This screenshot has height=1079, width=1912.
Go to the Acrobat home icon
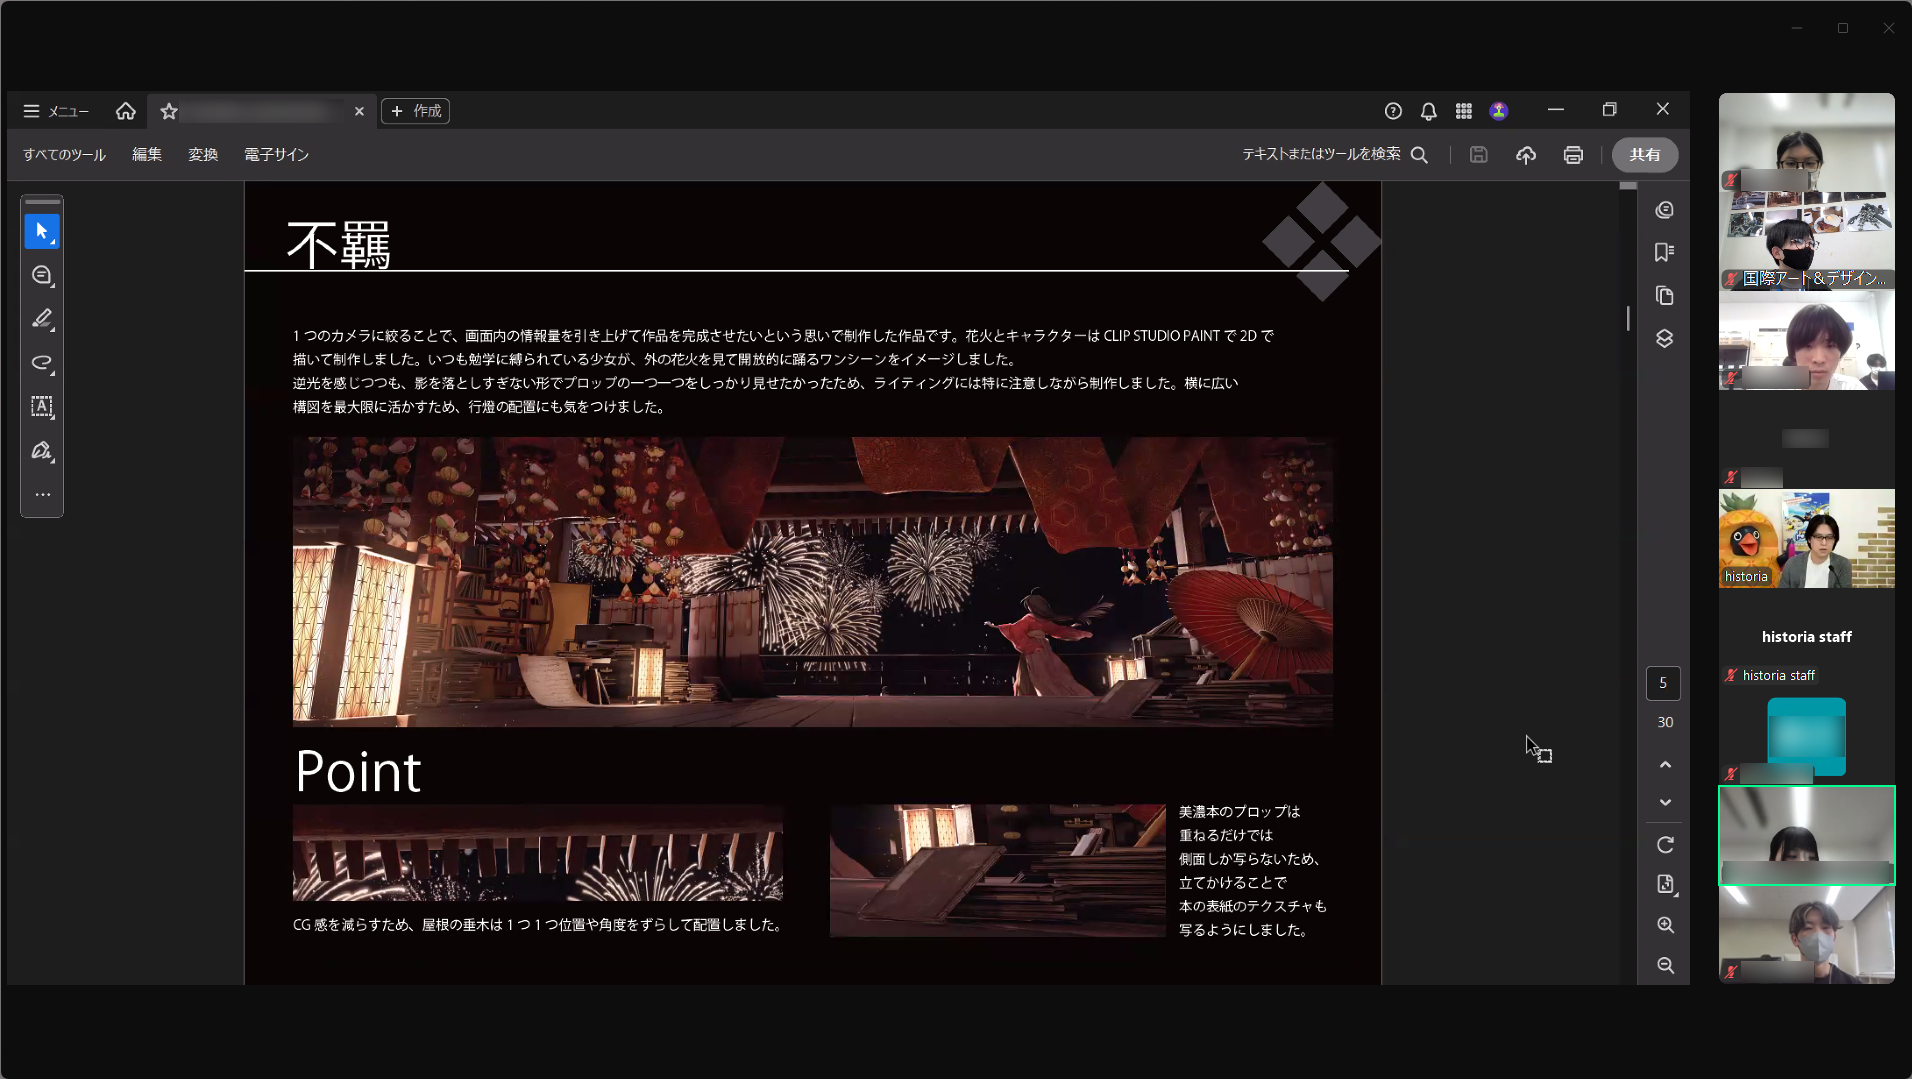click(x=125, y=111)
